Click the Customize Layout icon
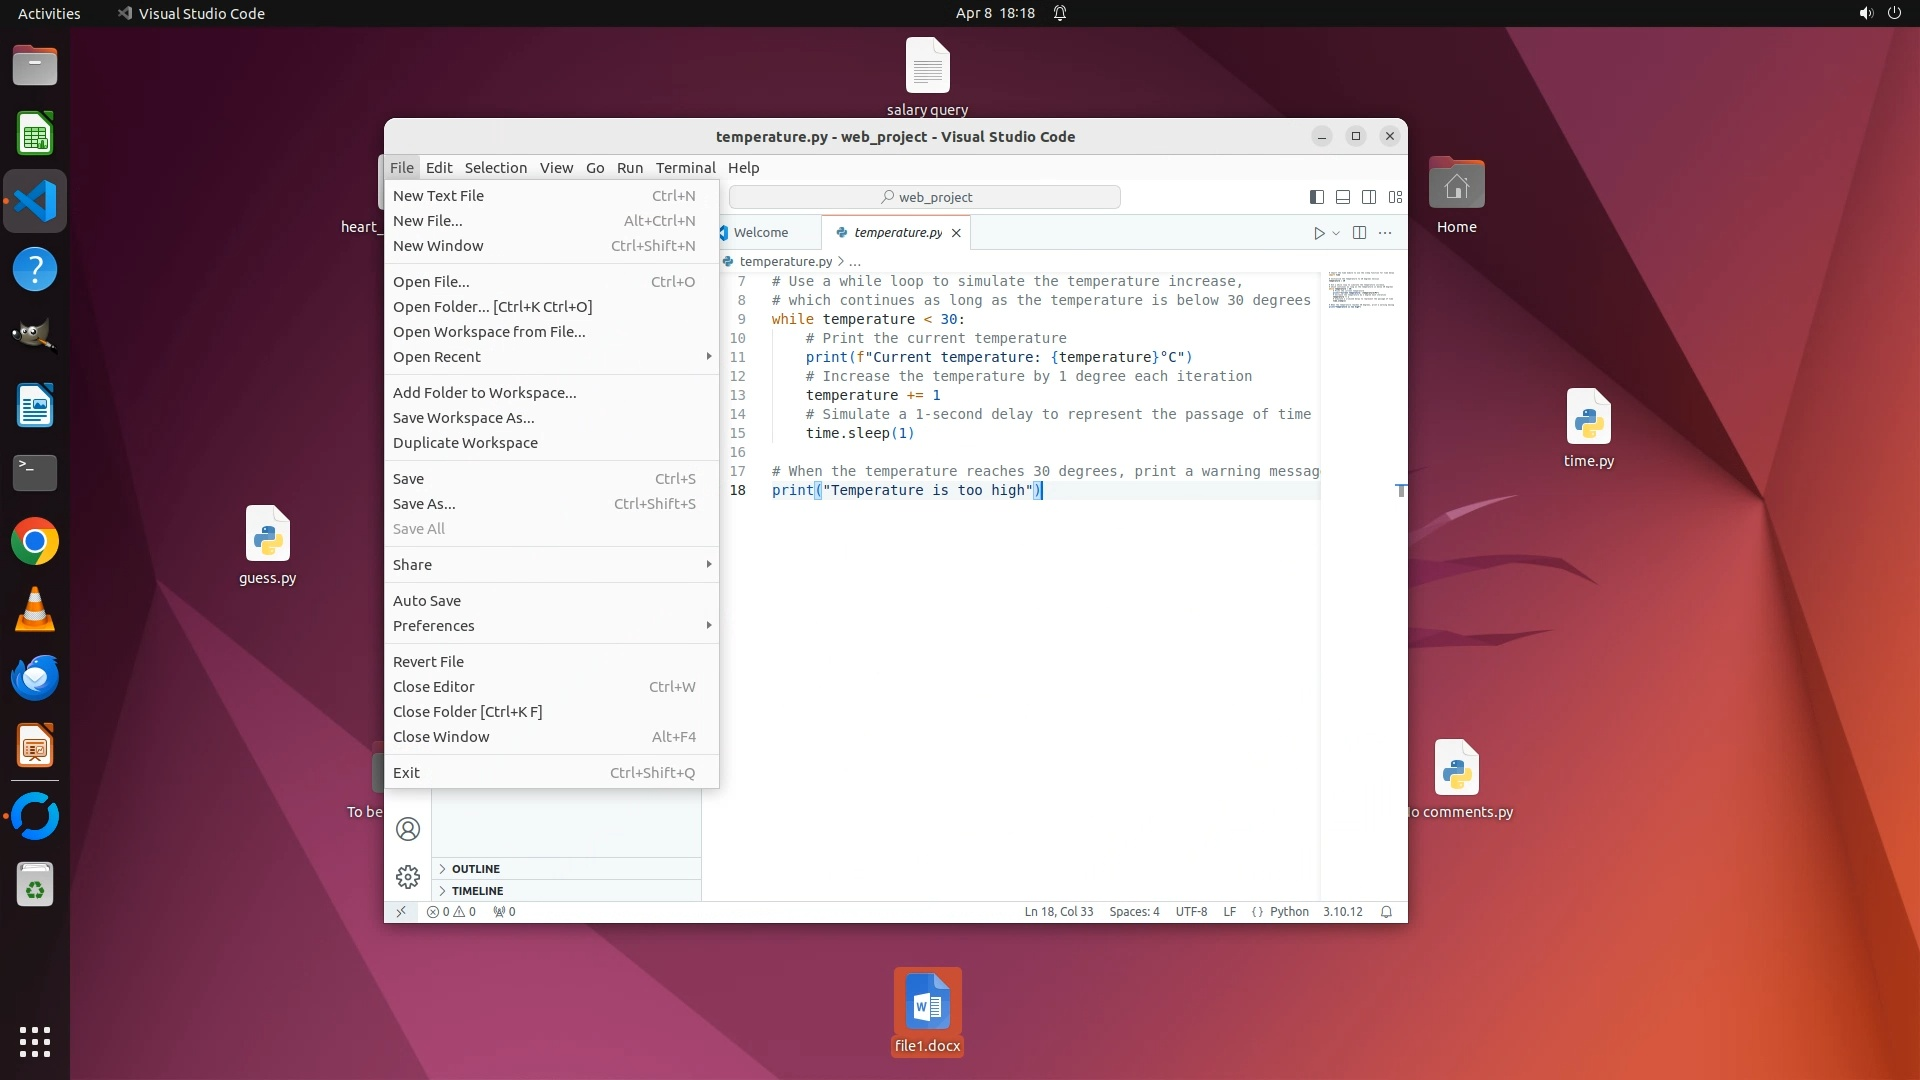 point(1395,197)
